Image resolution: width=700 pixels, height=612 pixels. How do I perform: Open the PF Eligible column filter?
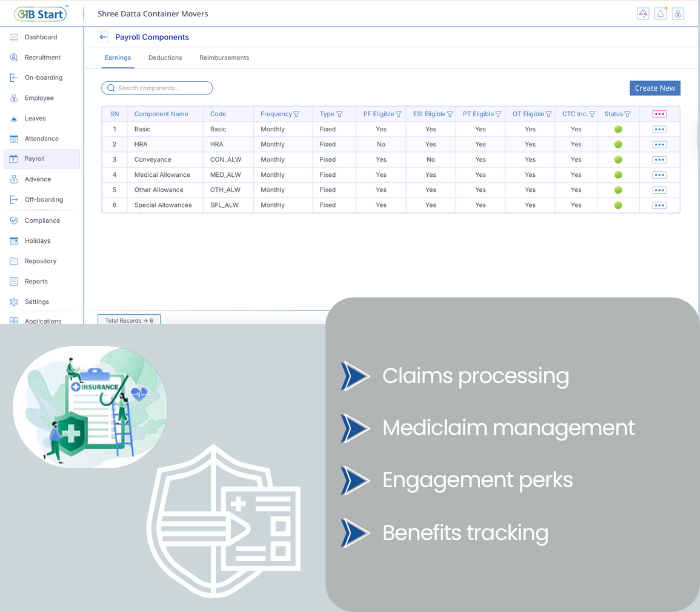tap(399, 114)
